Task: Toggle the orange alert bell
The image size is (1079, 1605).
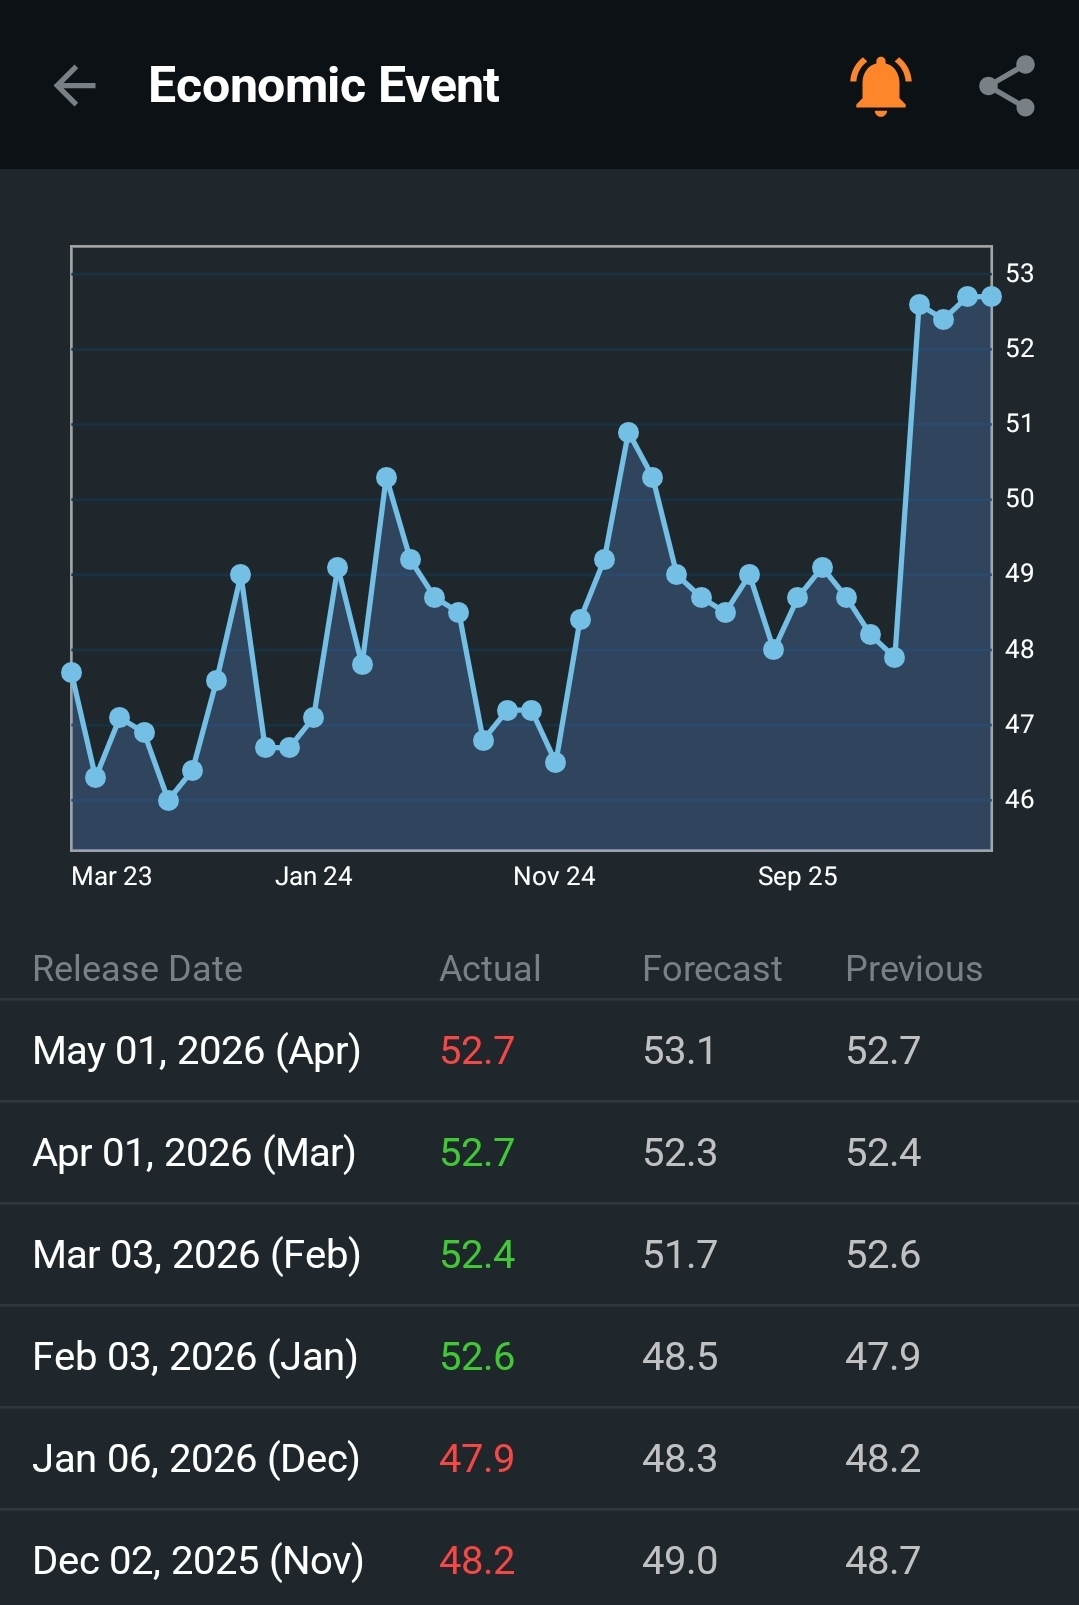Action: (x=880, y=85)
